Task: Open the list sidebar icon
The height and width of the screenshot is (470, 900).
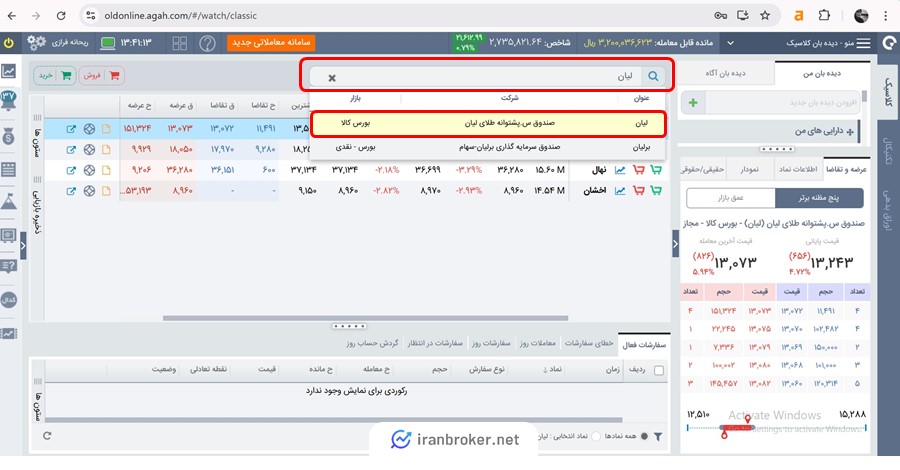Action: tap(9, 169)
